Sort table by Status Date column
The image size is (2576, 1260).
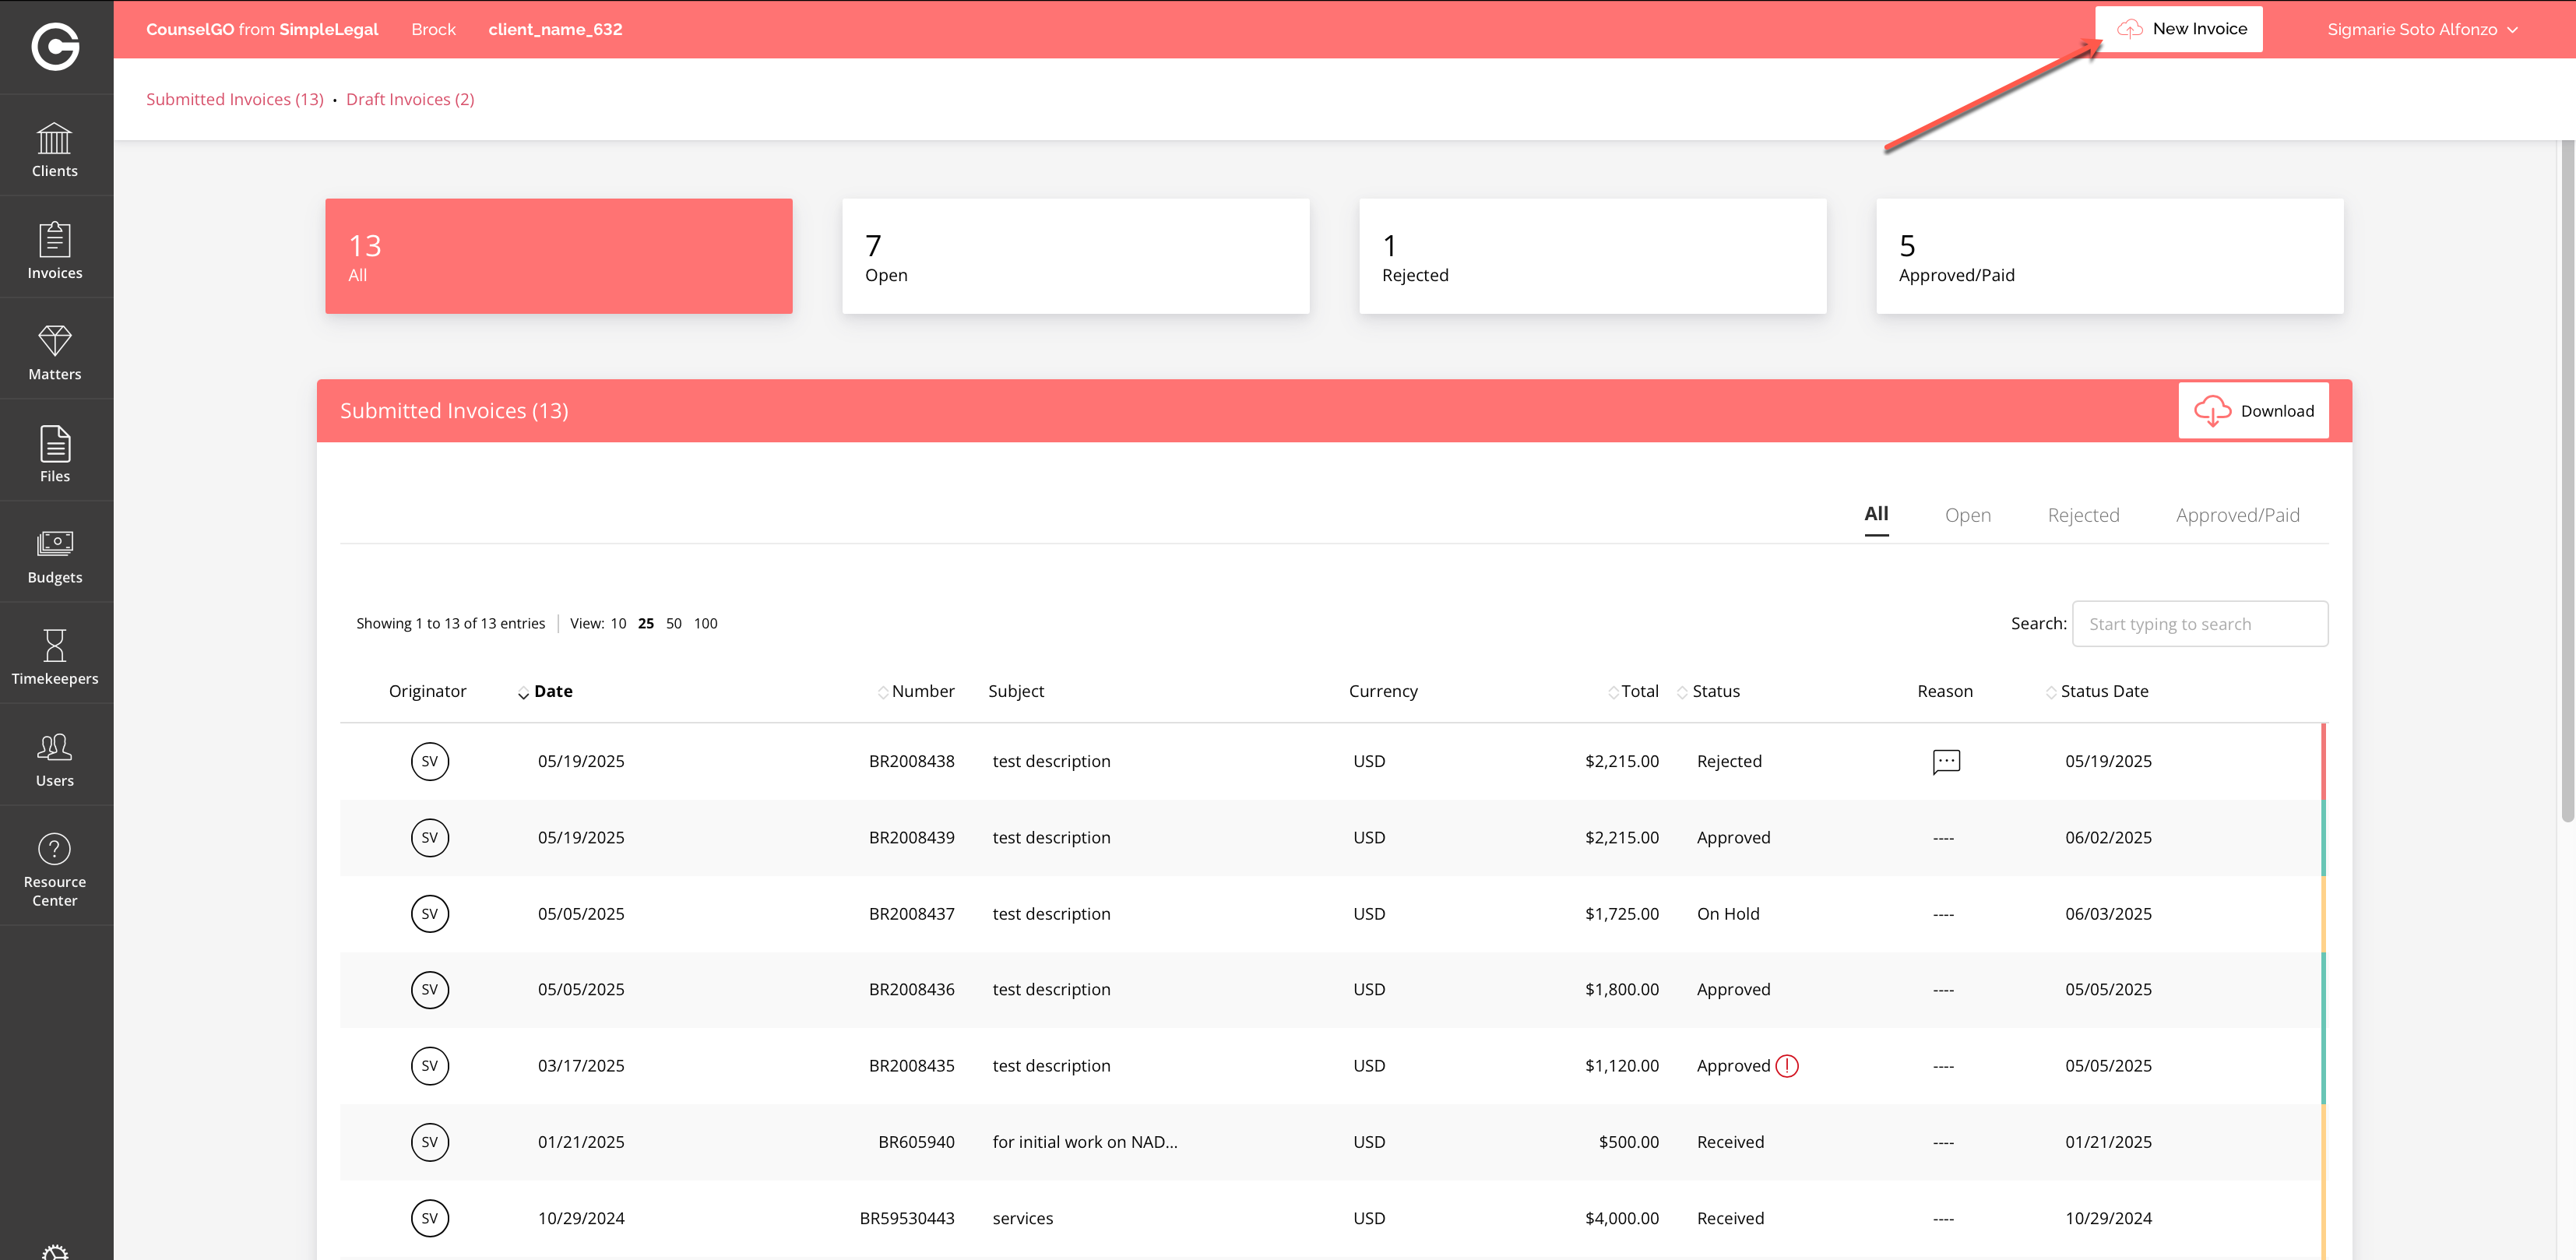pyautogui.click(x=2103, y=691)
